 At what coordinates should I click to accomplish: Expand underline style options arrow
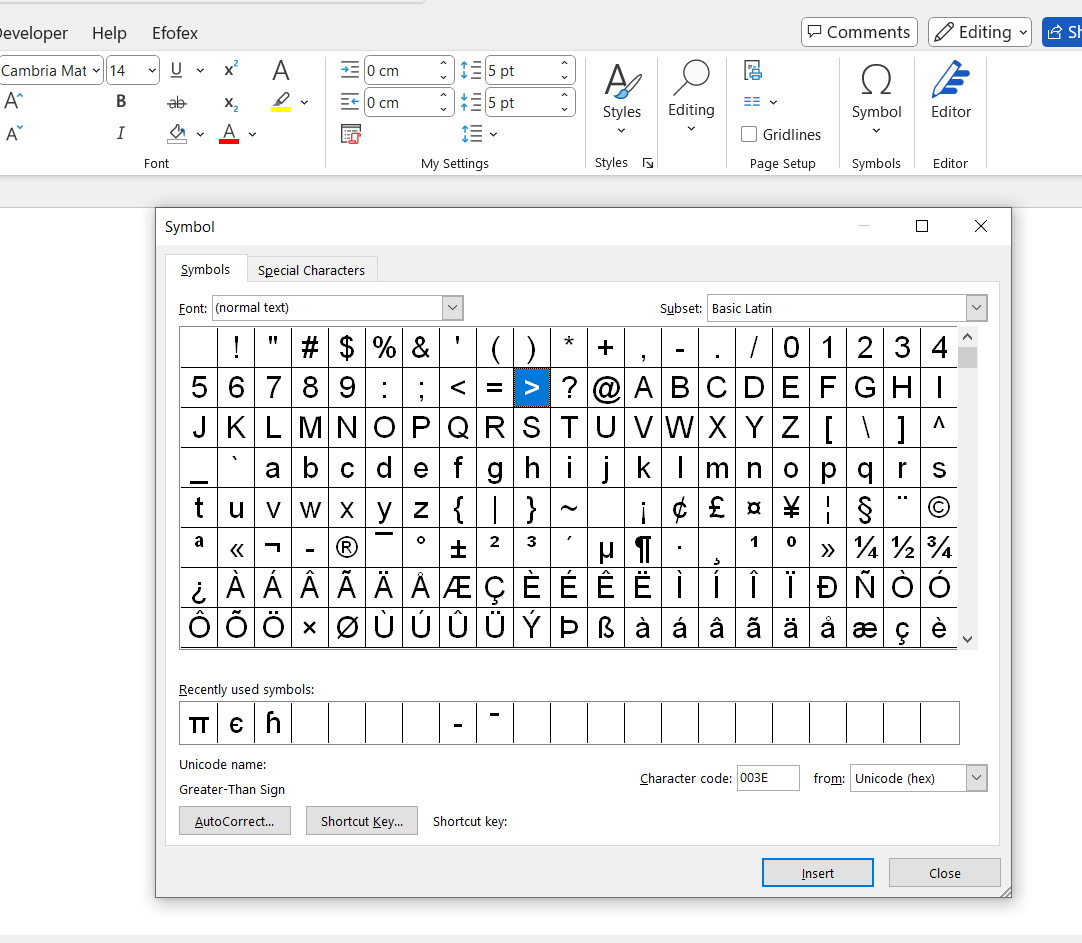tap(201, 70)
